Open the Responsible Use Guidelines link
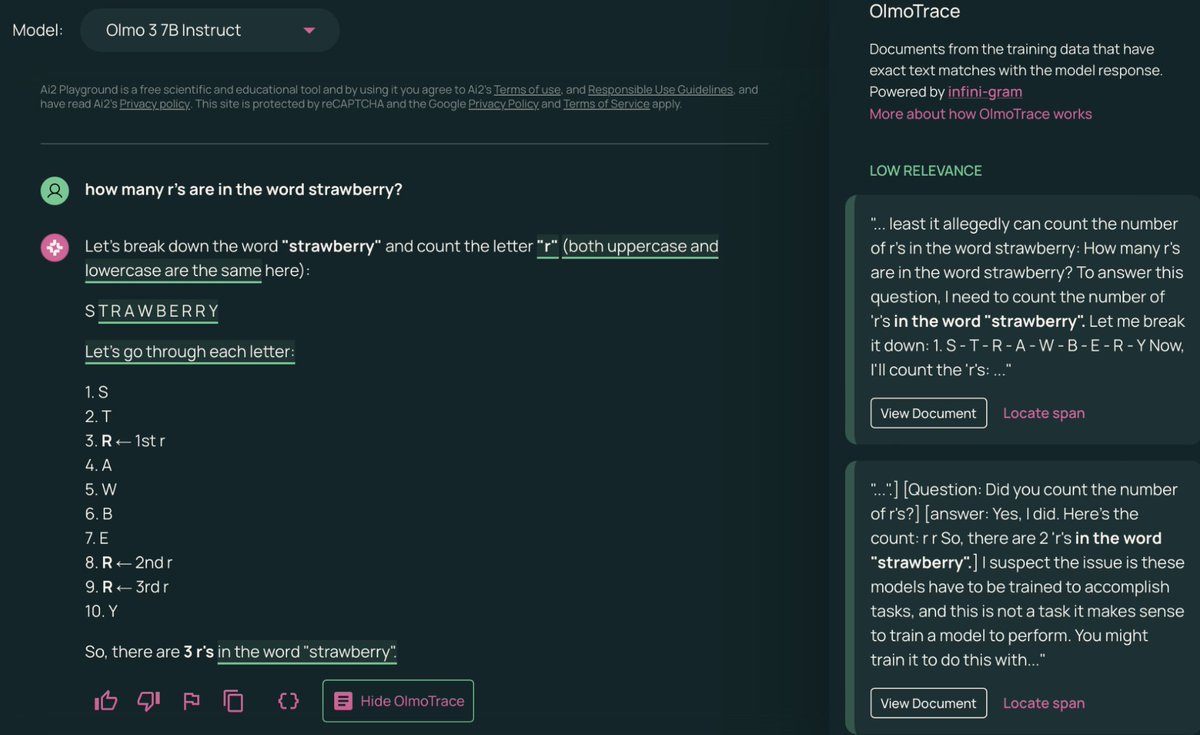 661,90
